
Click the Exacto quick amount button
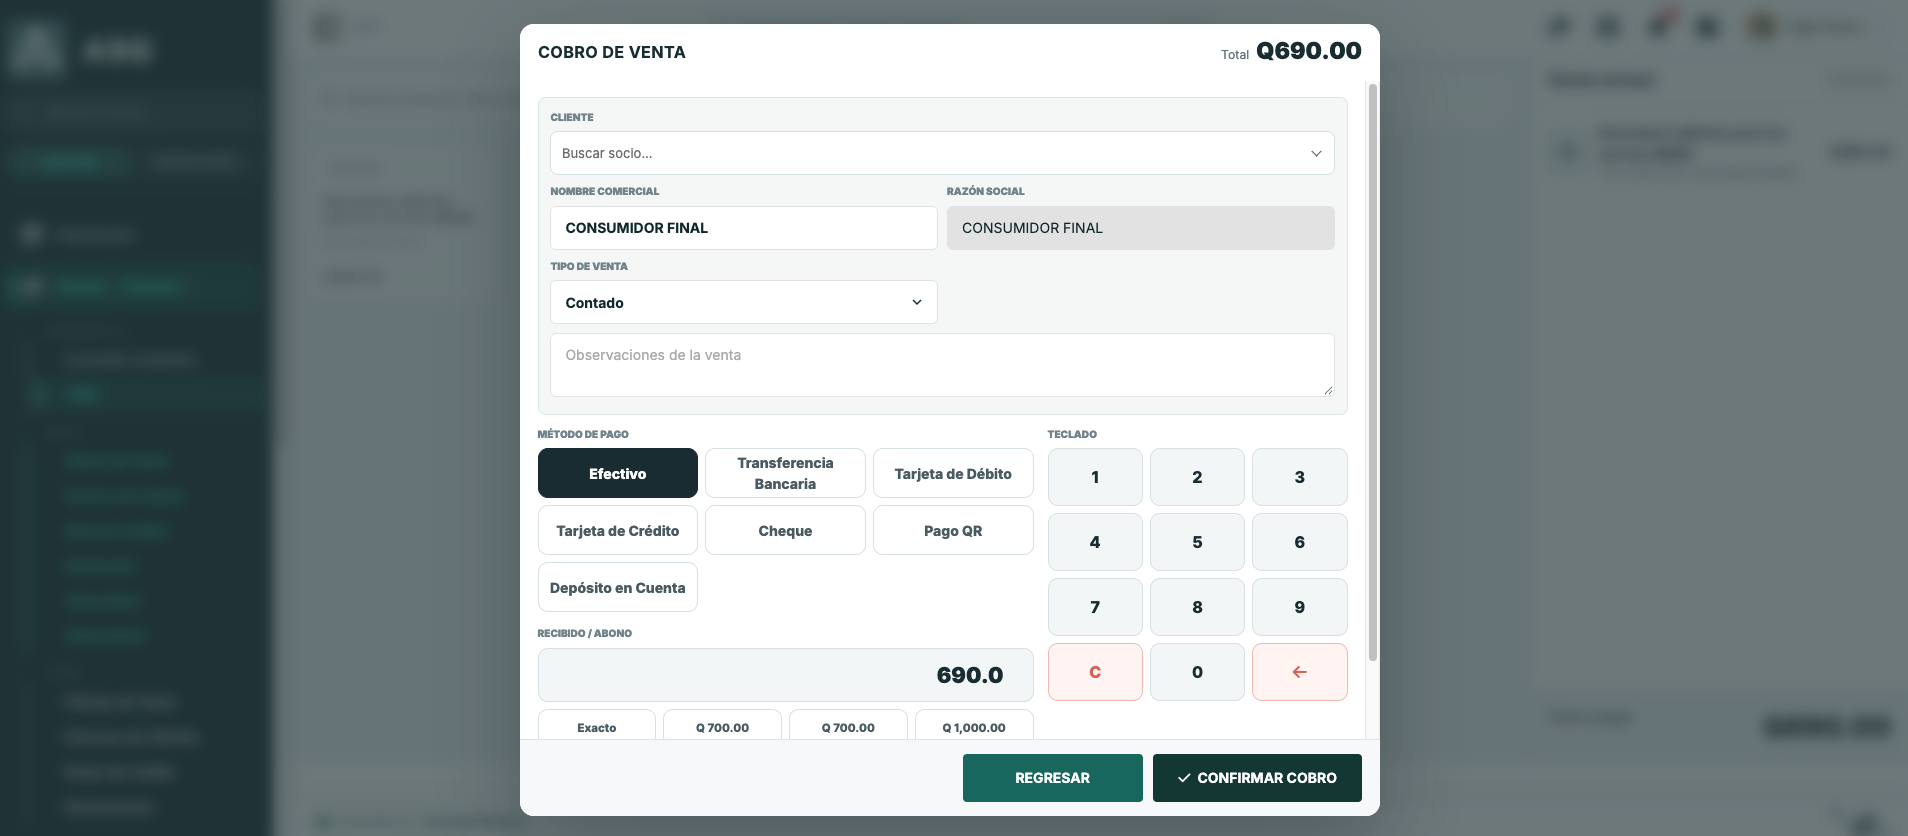pos(597,725)
